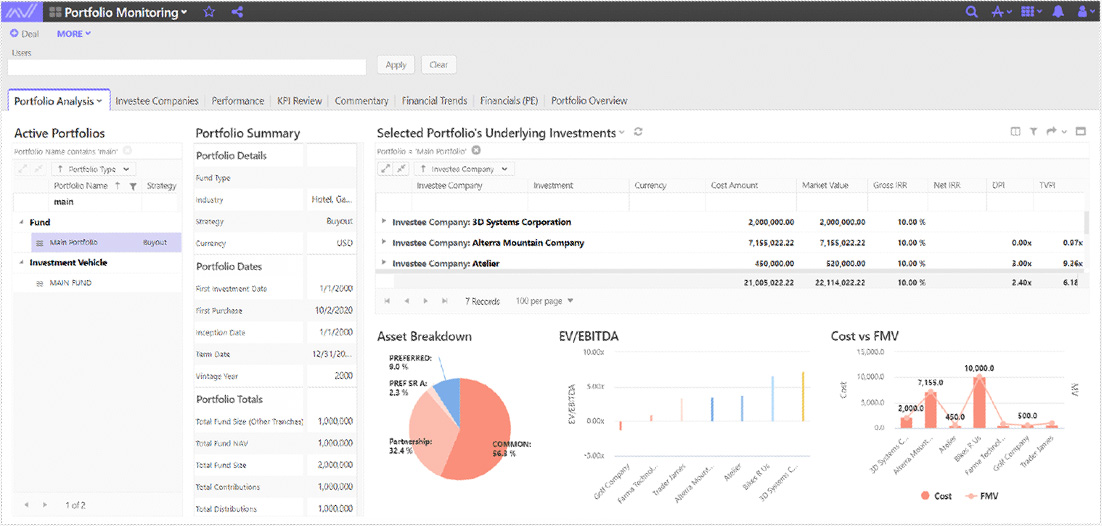This screenshot has width=1102, height=526.
Task: Open the apps grid menu in header
Action: pyautogui.click(x=1030, y=12)
